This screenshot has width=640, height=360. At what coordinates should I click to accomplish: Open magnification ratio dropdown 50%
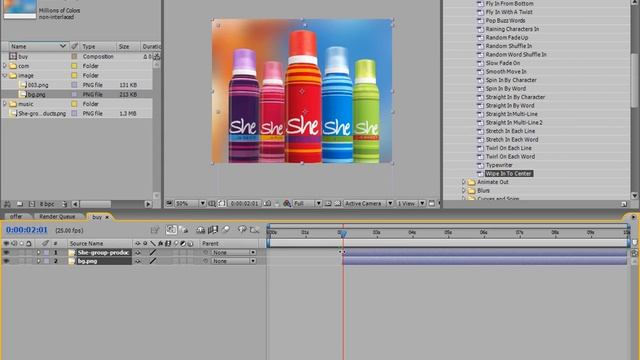(x=190, y=203)
